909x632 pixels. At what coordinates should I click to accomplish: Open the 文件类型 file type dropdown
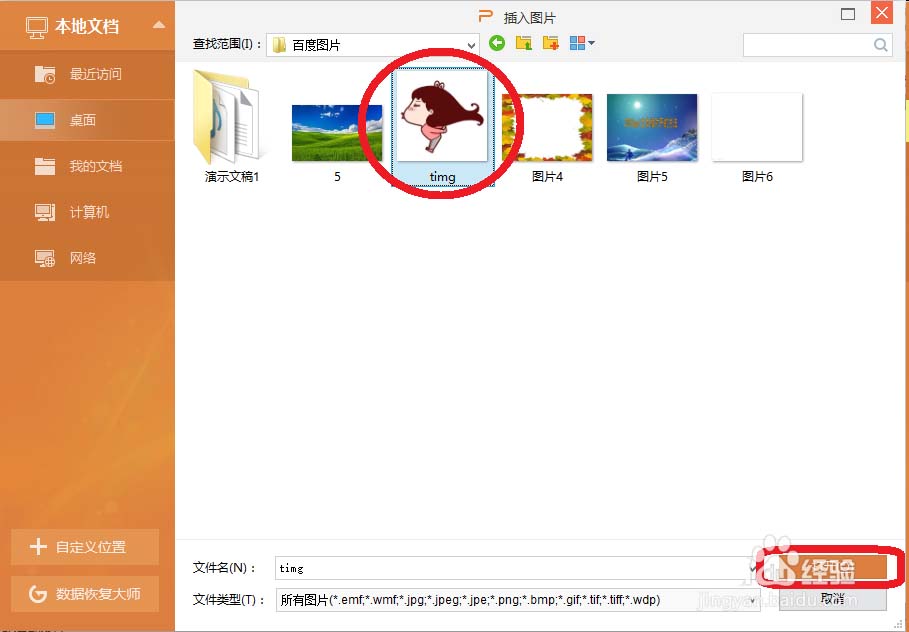pyautogui.click(x=753, y=600)
